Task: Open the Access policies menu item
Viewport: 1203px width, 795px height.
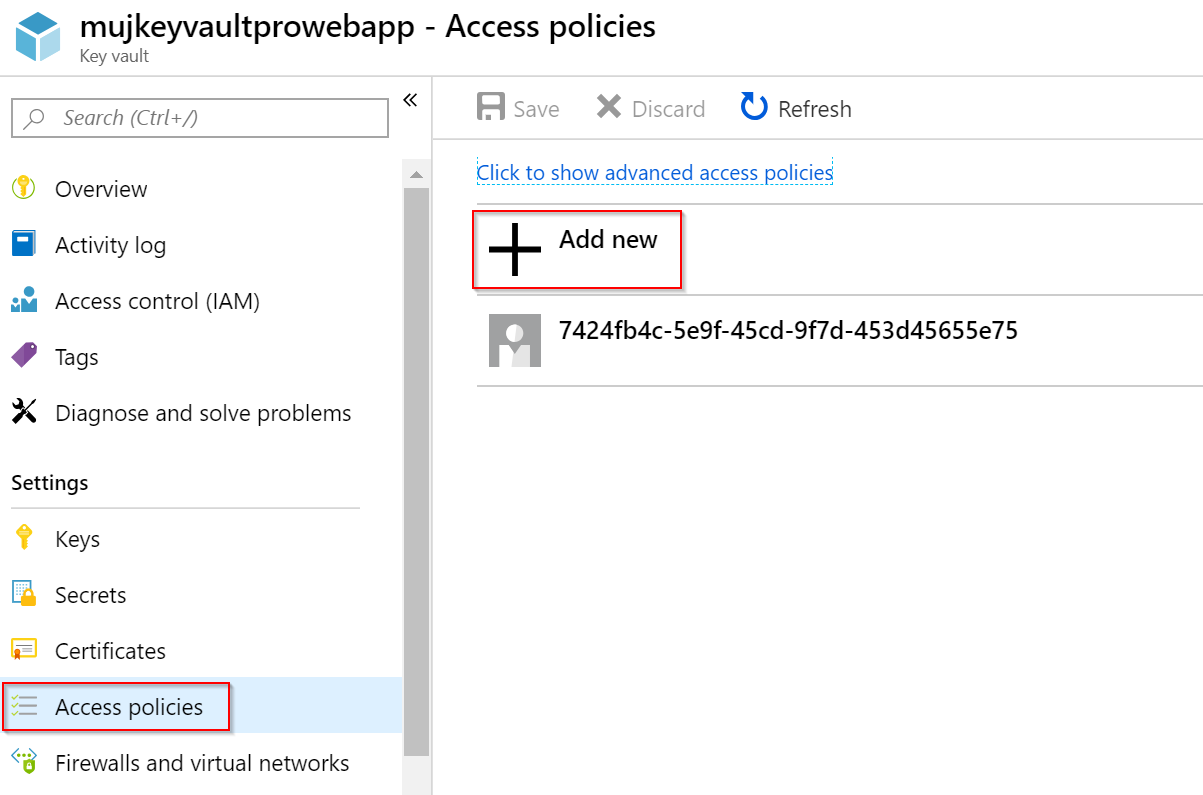Action: (116, 707)
